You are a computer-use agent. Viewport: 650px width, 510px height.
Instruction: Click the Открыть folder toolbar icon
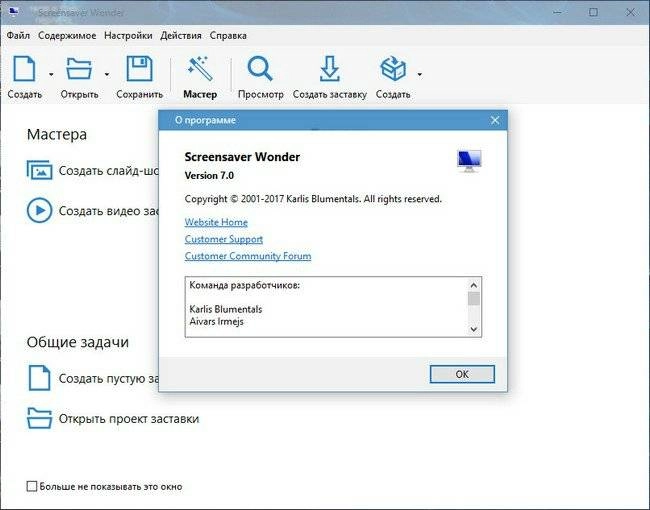[79, 69]
